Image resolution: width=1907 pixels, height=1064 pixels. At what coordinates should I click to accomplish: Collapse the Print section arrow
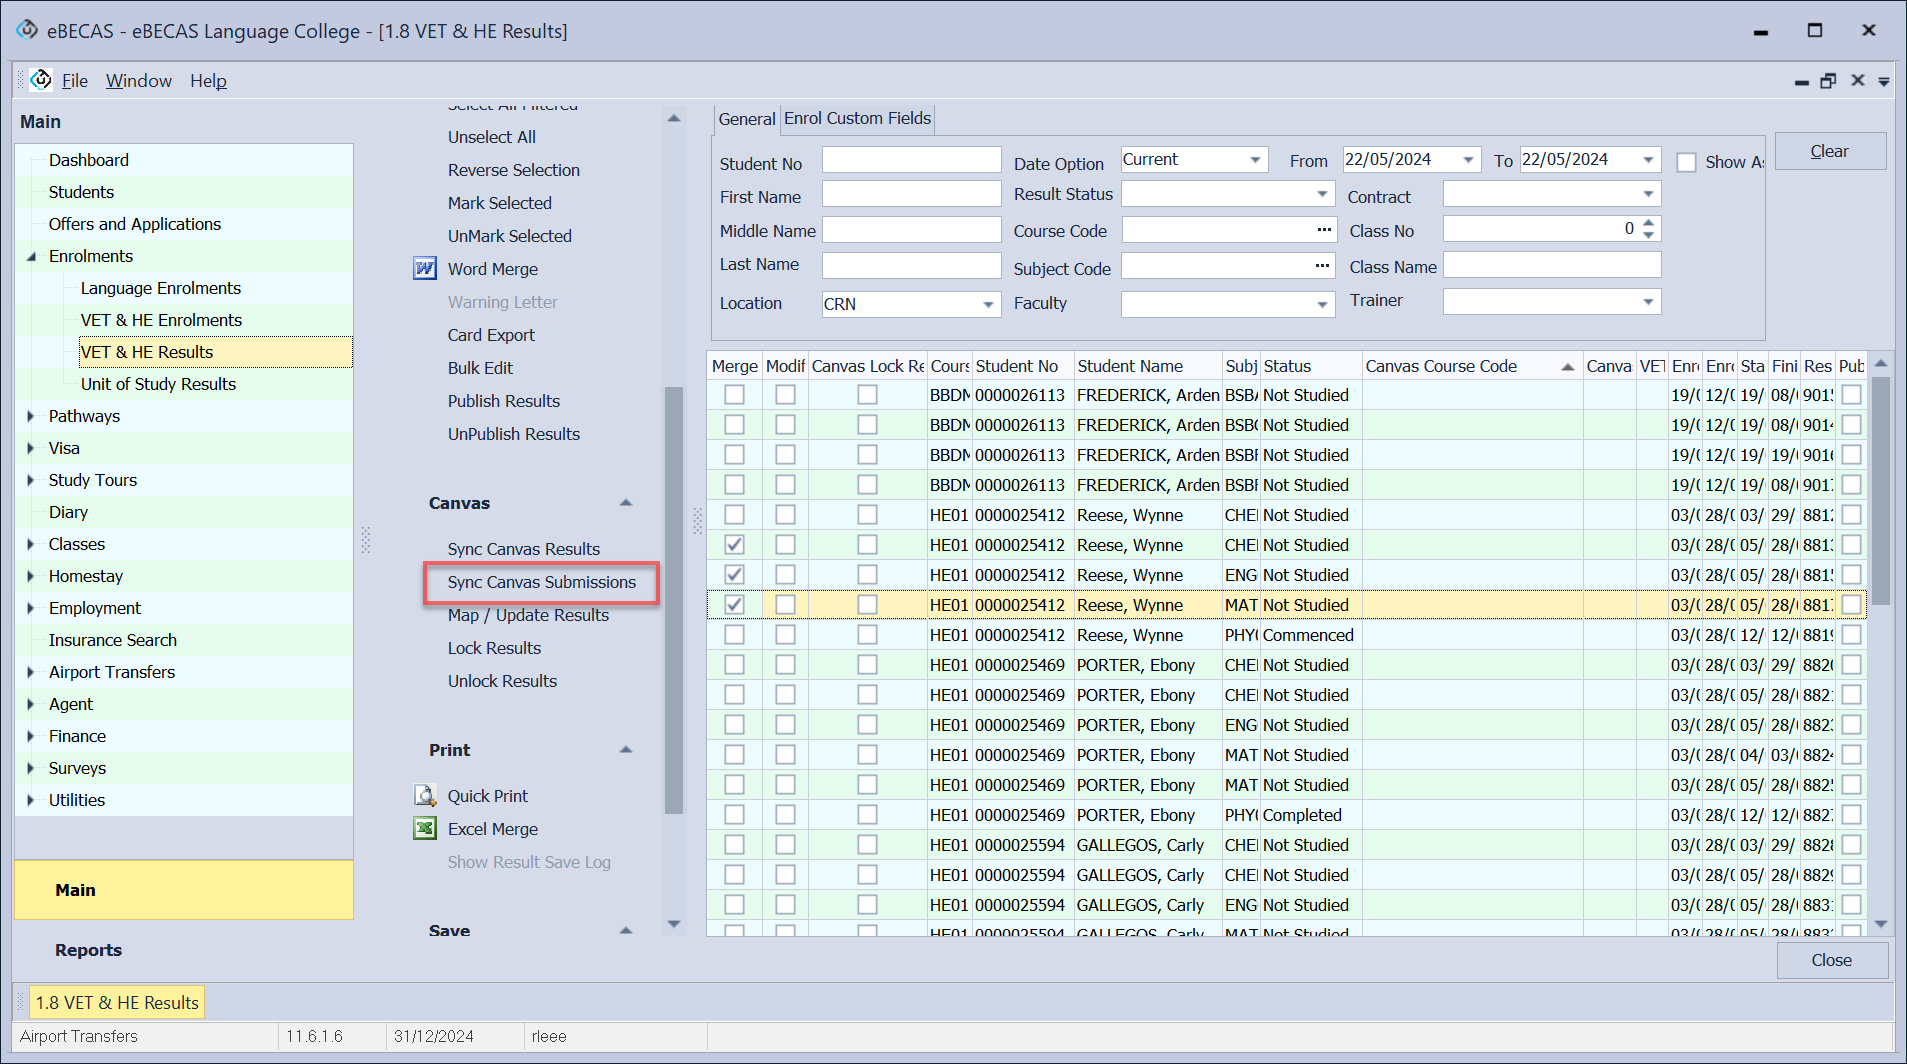pyautogui.click(x=626, y=750)
